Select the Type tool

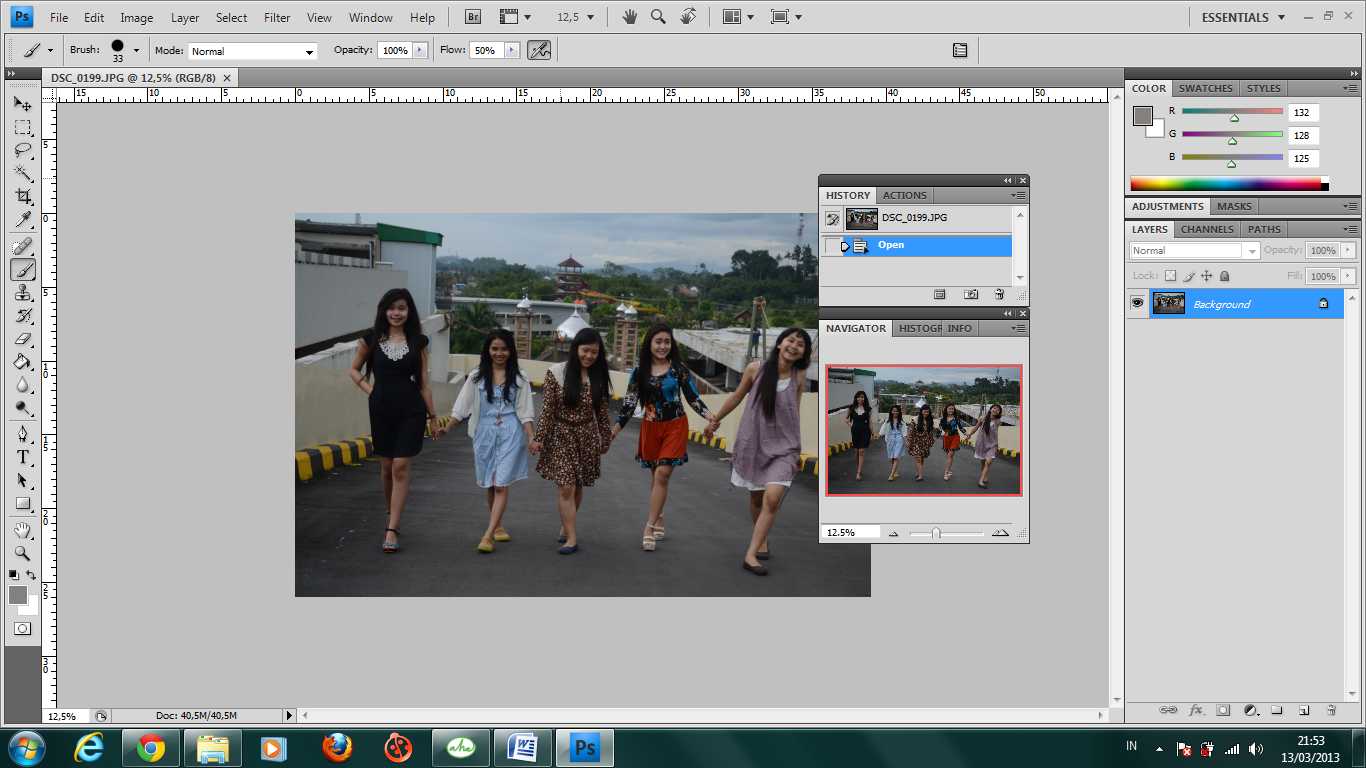coord(22,457)
